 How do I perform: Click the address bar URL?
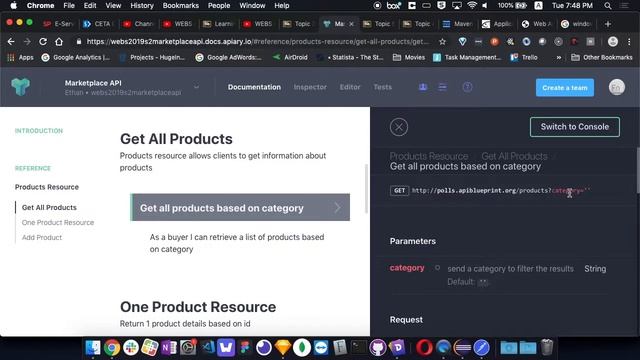coord(258,42)
